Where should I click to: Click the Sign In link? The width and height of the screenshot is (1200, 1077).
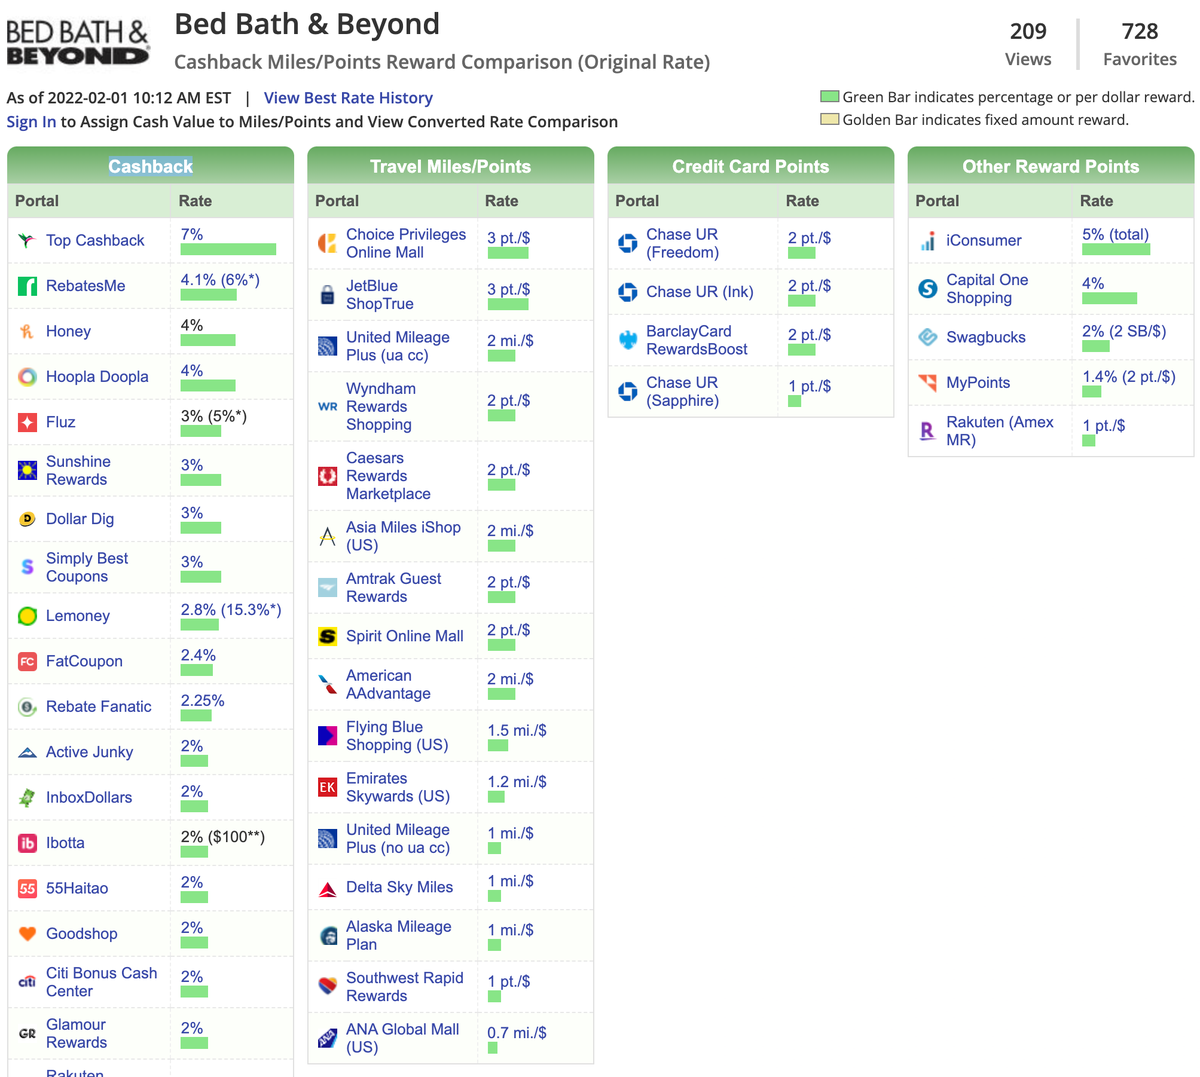tap(30, 121)
